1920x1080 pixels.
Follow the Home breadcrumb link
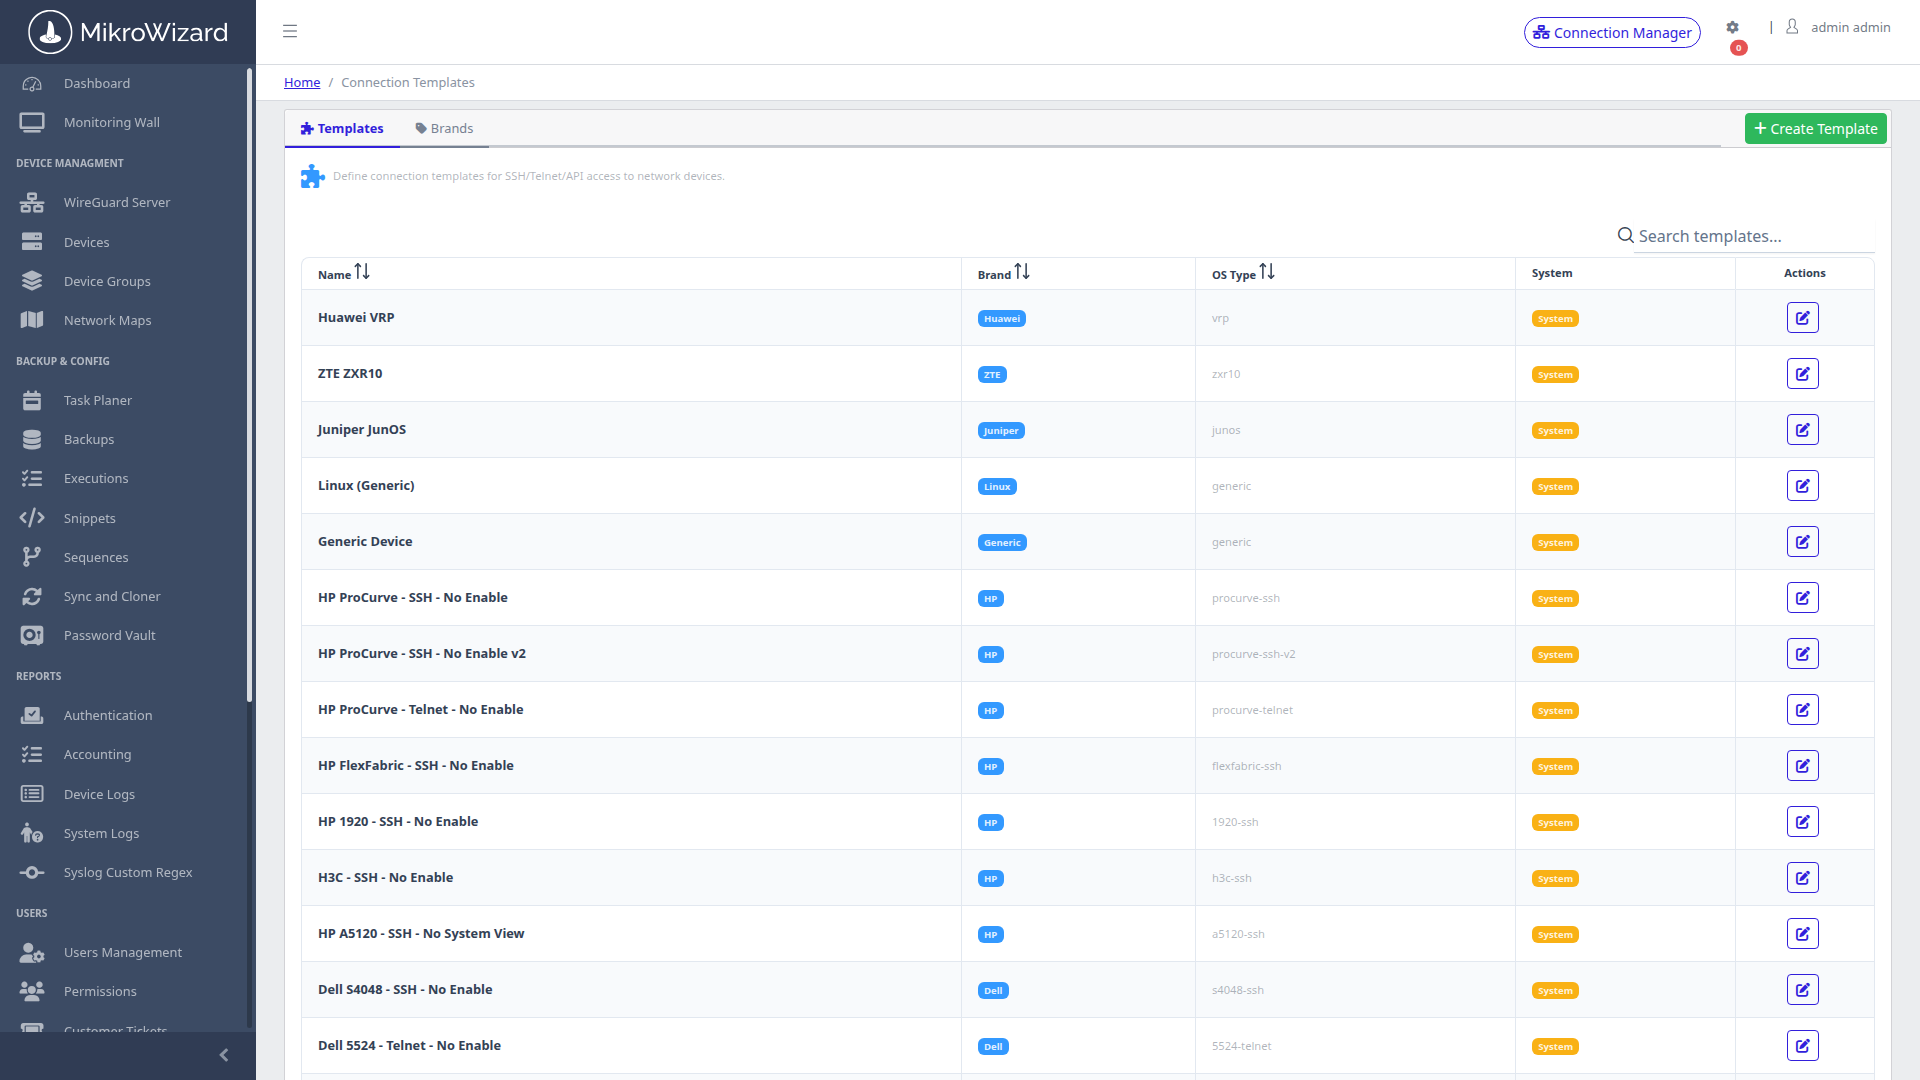click(302, 82)
